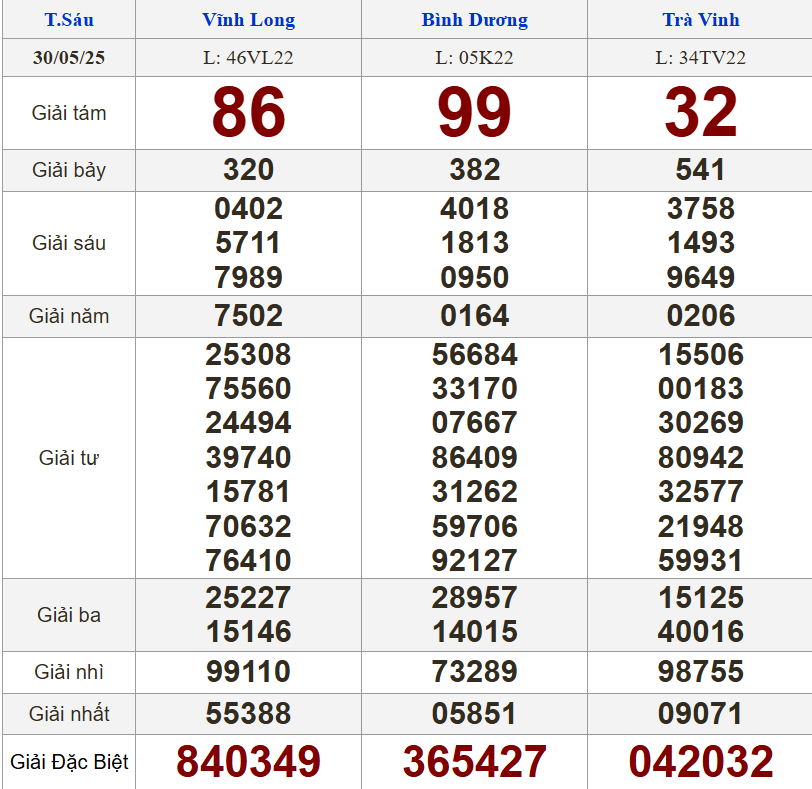Click the ticket code L: 05K22
The width and height of the screenshot is (812, 789).
(x=474, y=58)
